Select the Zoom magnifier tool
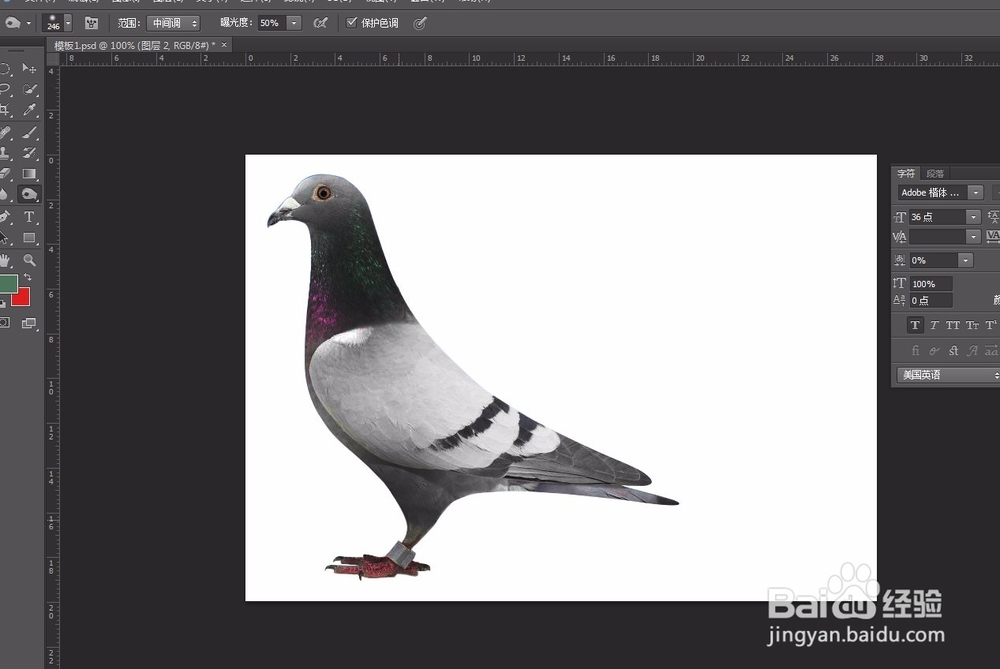 coord(29,260)
